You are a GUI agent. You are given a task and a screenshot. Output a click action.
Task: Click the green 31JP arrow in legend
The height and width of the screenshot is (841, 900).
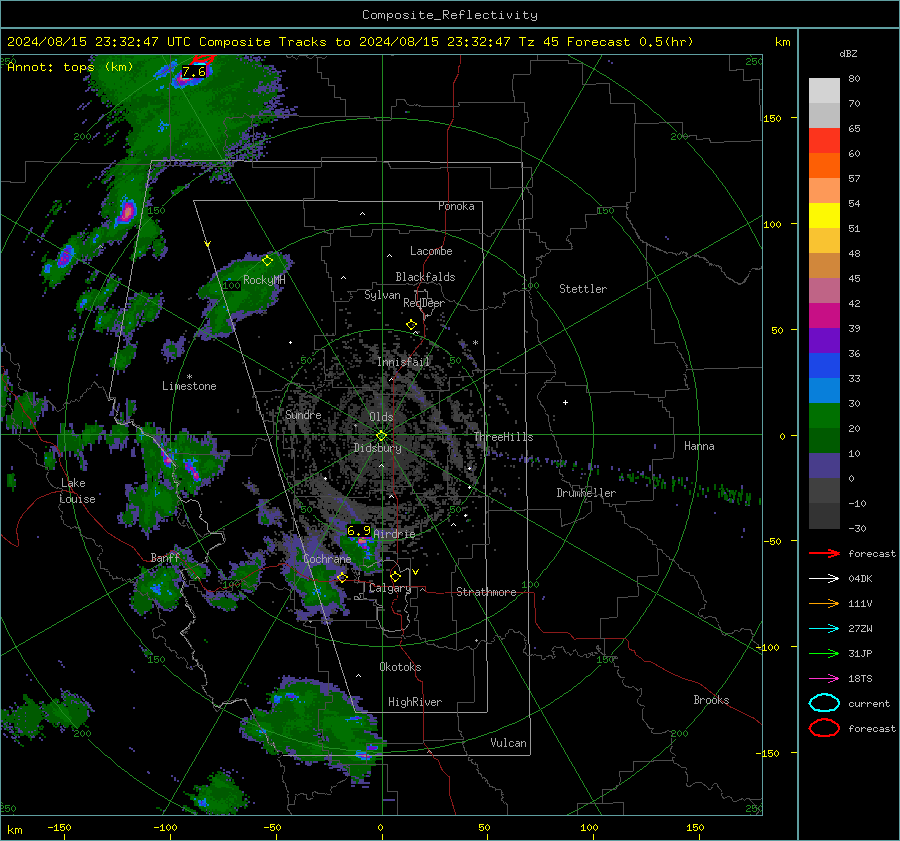tap(824, 653)
